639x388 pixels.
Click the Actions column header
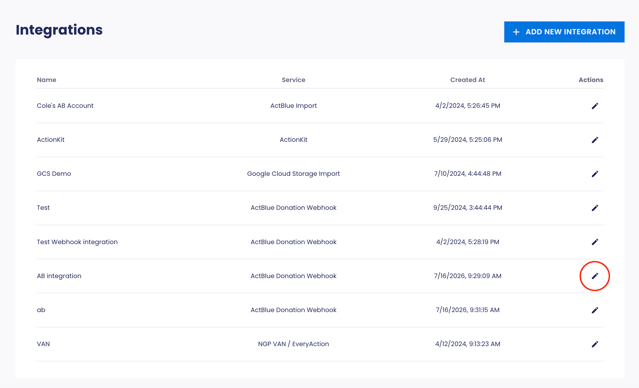(x=591, y=80)
